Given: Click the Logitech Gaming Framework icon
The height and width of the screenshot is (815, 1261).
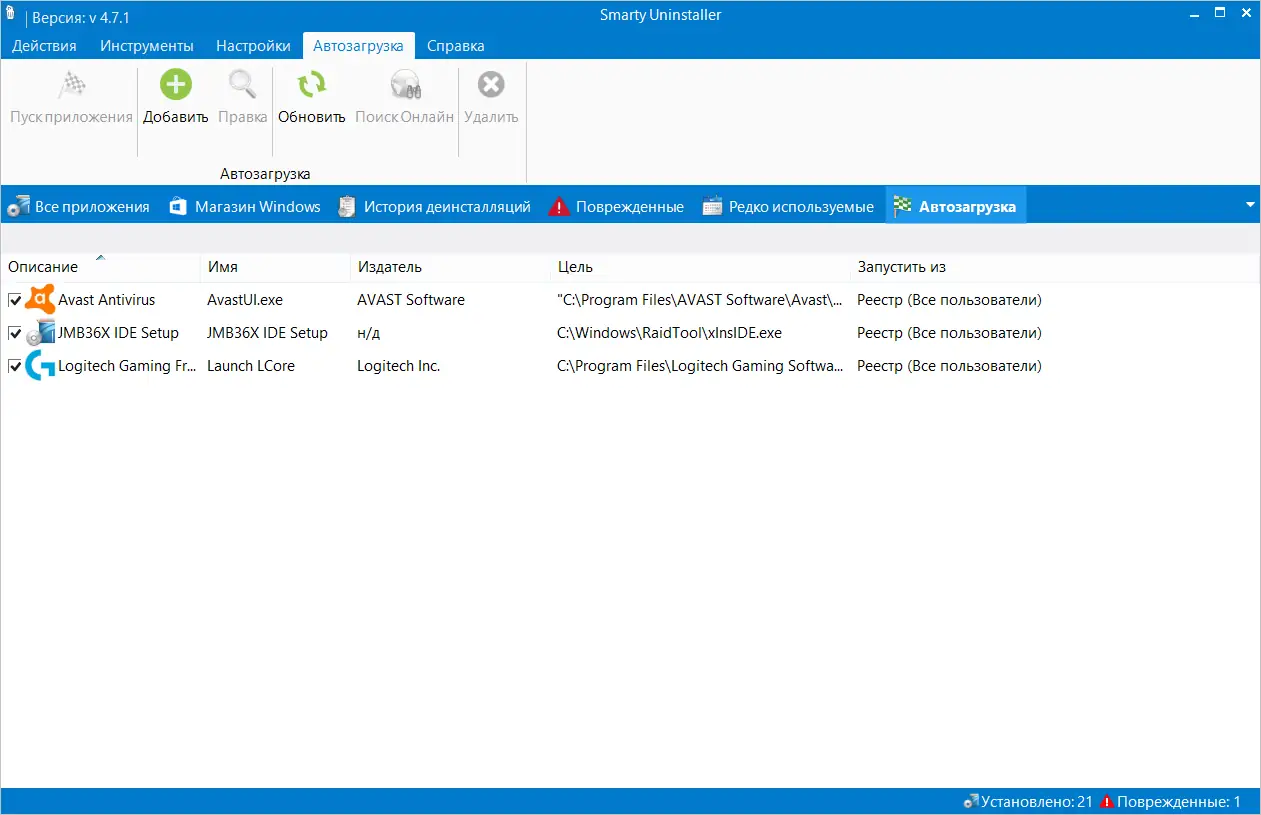Looking at the screenshot, I should pos(40,366).
